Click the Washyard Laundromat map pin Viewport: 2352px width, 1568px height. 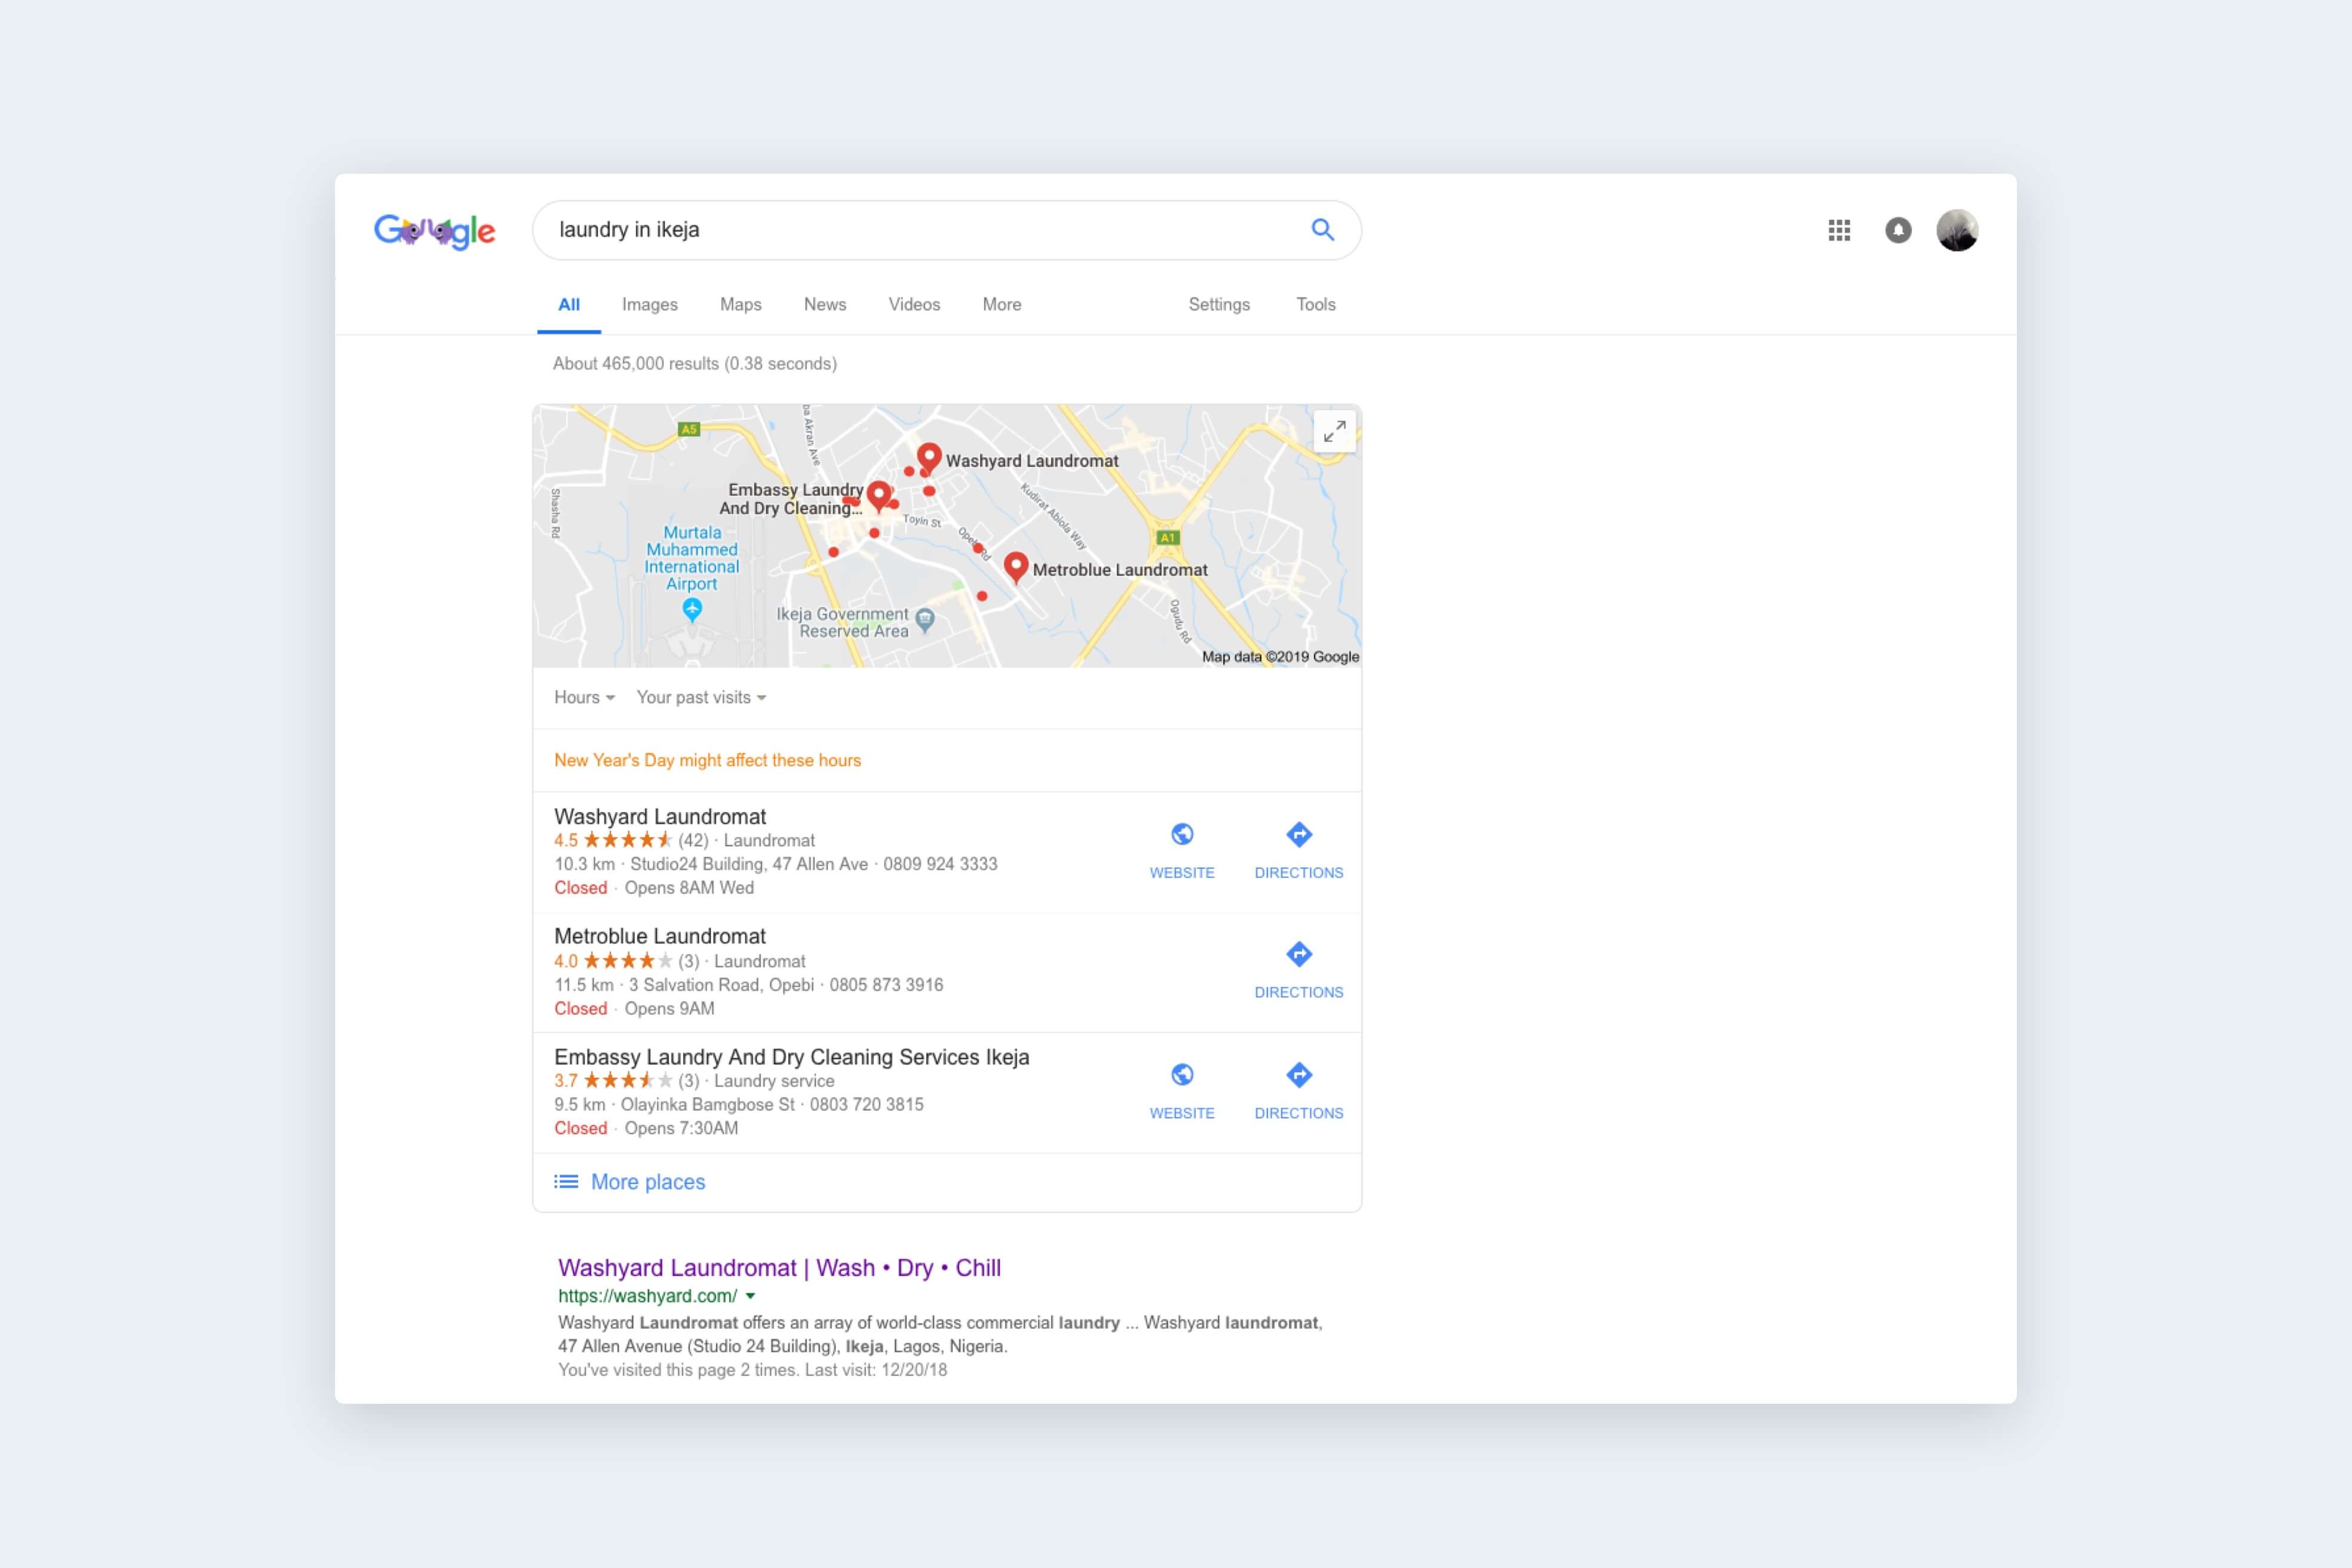pyautogui.click(x=929, y=457)
